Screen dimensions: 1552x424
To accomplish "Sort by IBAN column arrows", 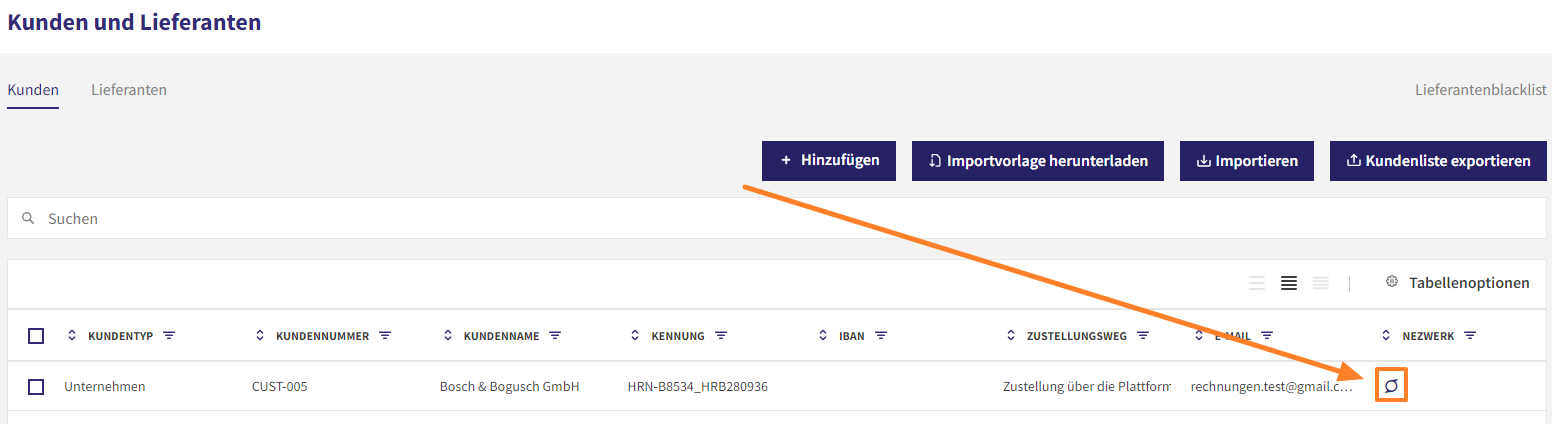I will pos(823,336).
